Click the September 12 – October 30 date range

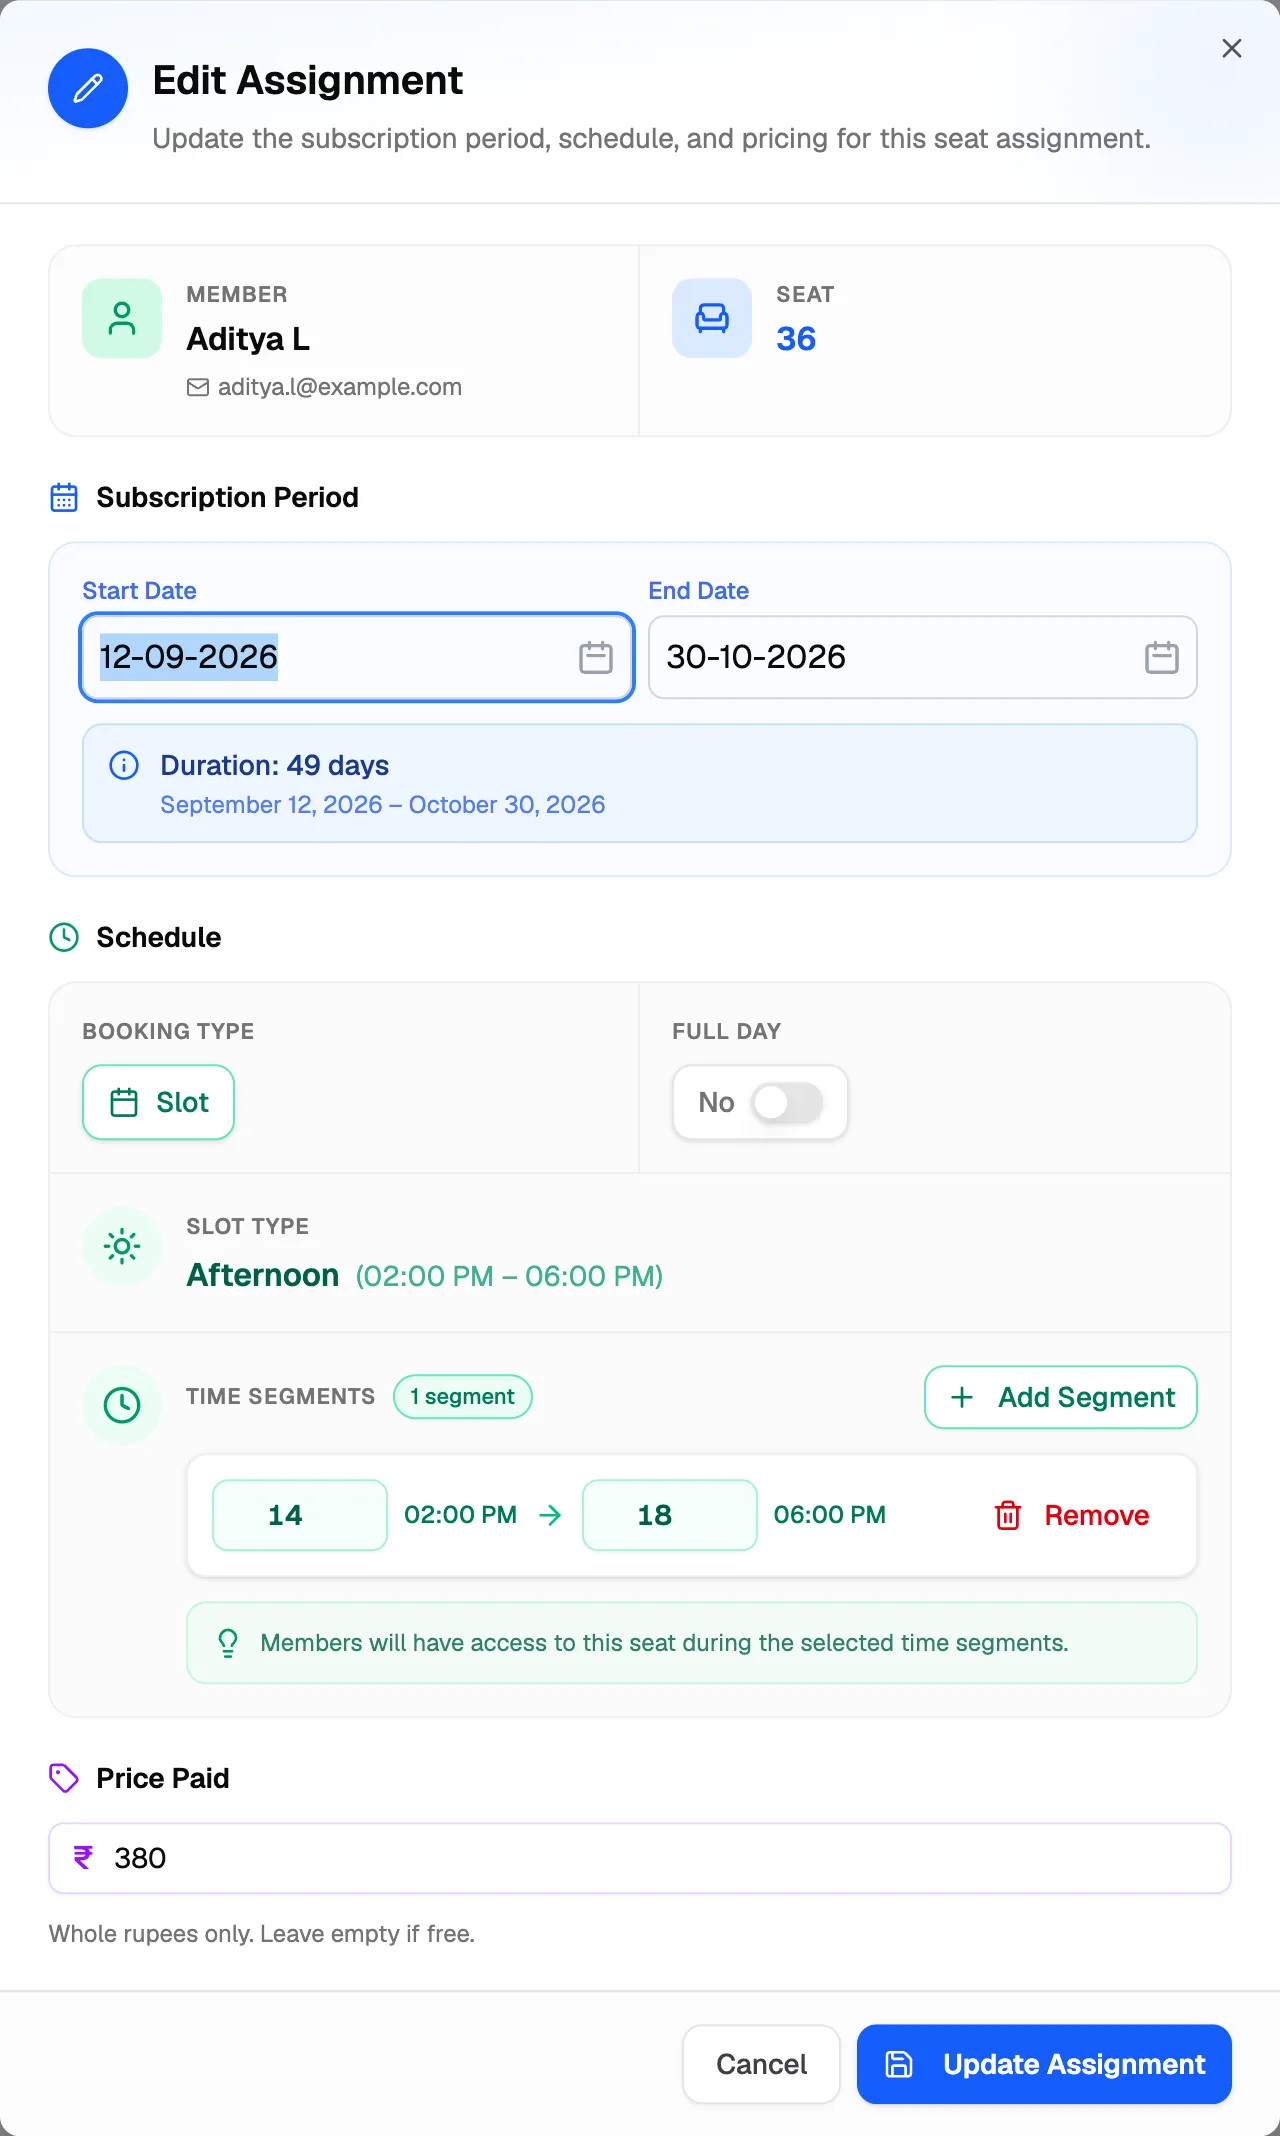click(383, 805)
